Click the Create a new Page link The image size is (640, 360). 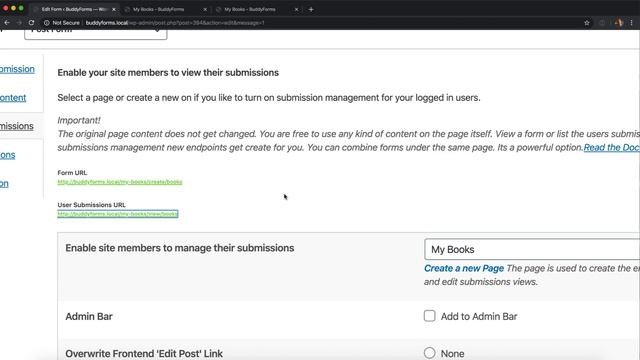tap(464, 268)
